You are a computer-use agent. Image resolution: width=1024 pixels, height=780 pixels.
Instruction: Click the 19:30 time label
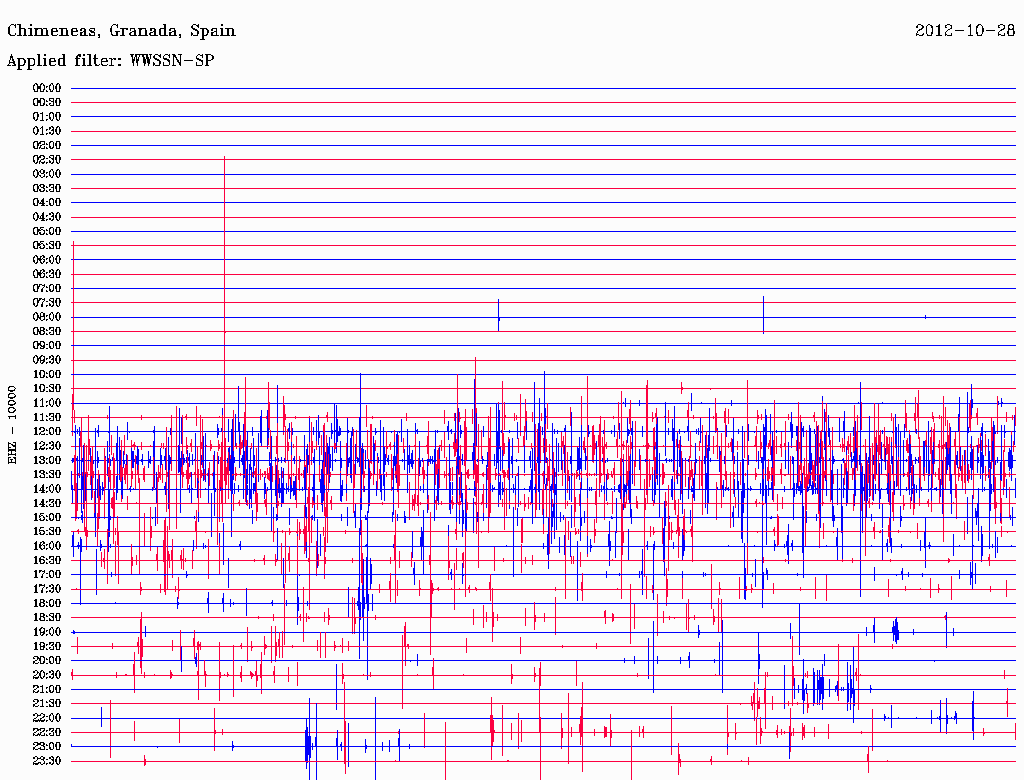click(47, 646)
